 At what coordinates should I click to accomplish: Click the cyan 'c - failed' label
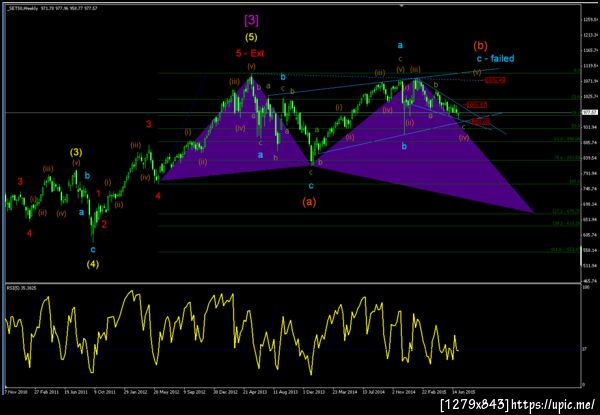pyautogui.click(x=495, y=59)
